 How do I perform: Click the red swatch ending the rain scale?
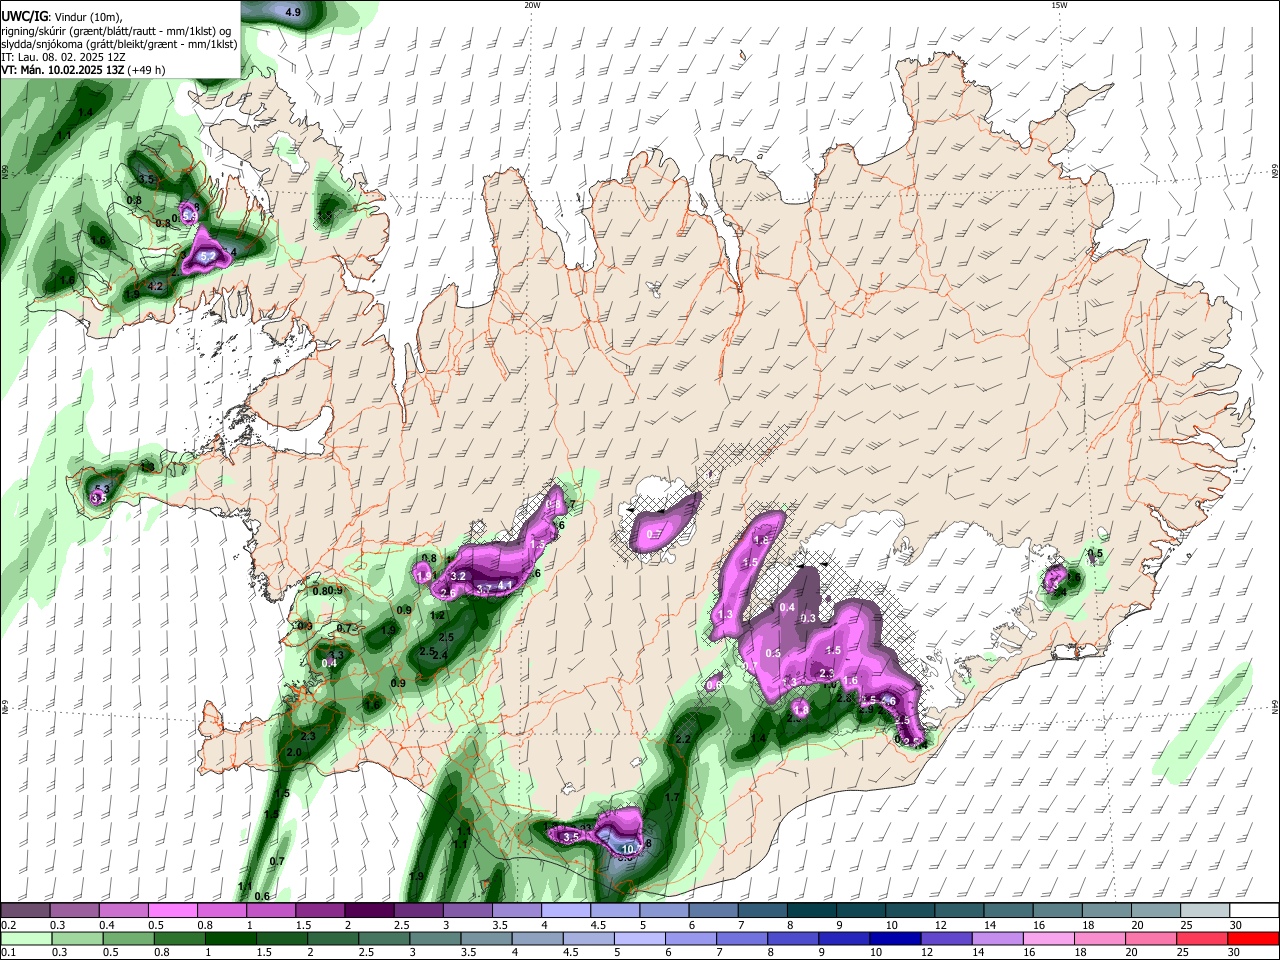point(1254,938)
